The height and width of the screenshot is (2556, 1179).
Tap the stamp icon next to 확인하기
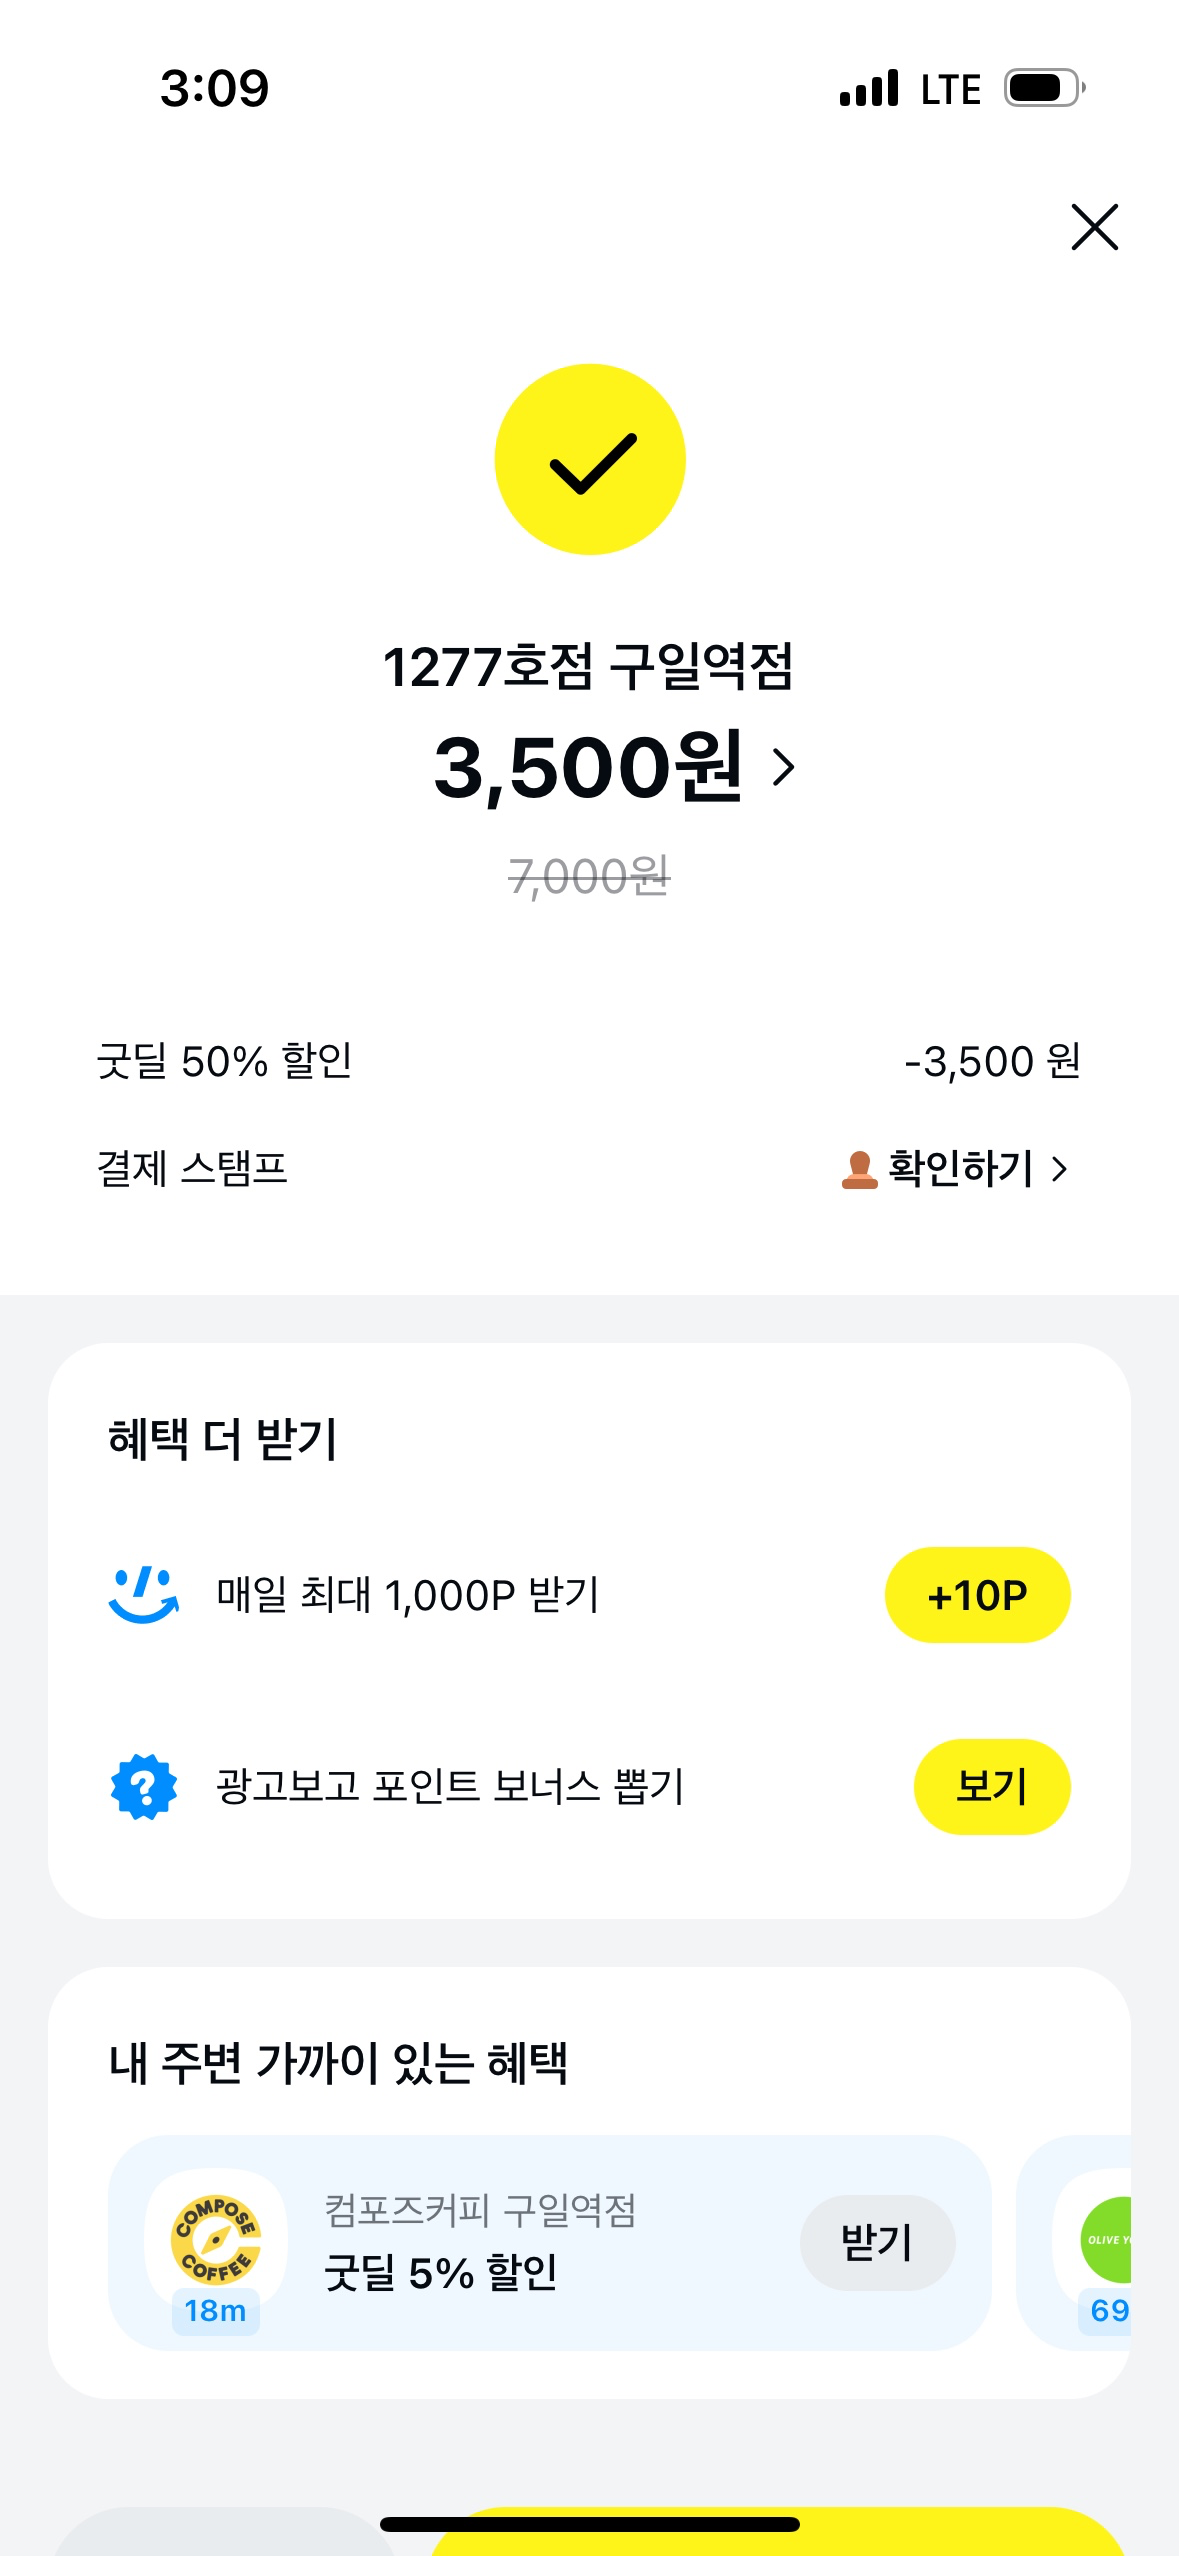tap(859, 1169)
